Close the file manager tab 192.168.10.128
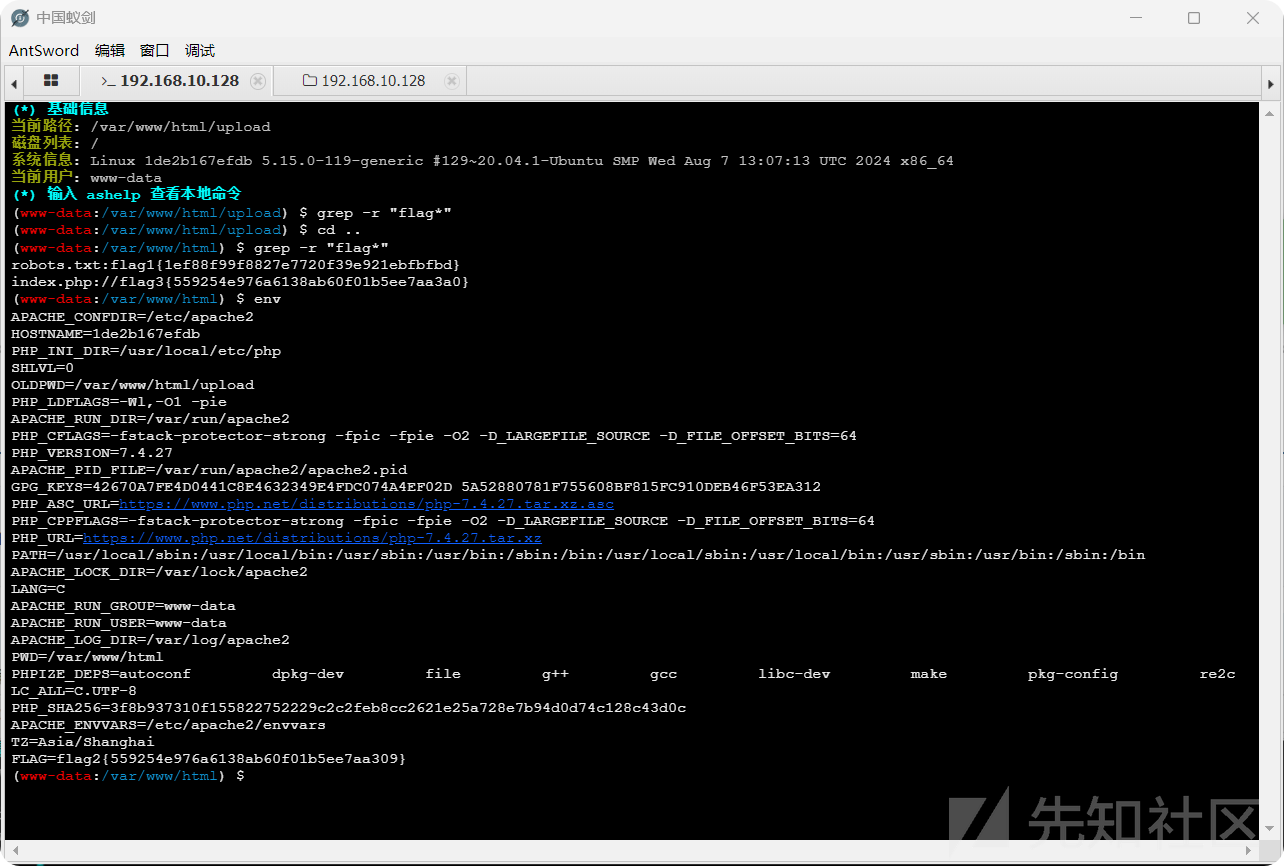Viewport: 1284px width, 866px height. [452, 81]
